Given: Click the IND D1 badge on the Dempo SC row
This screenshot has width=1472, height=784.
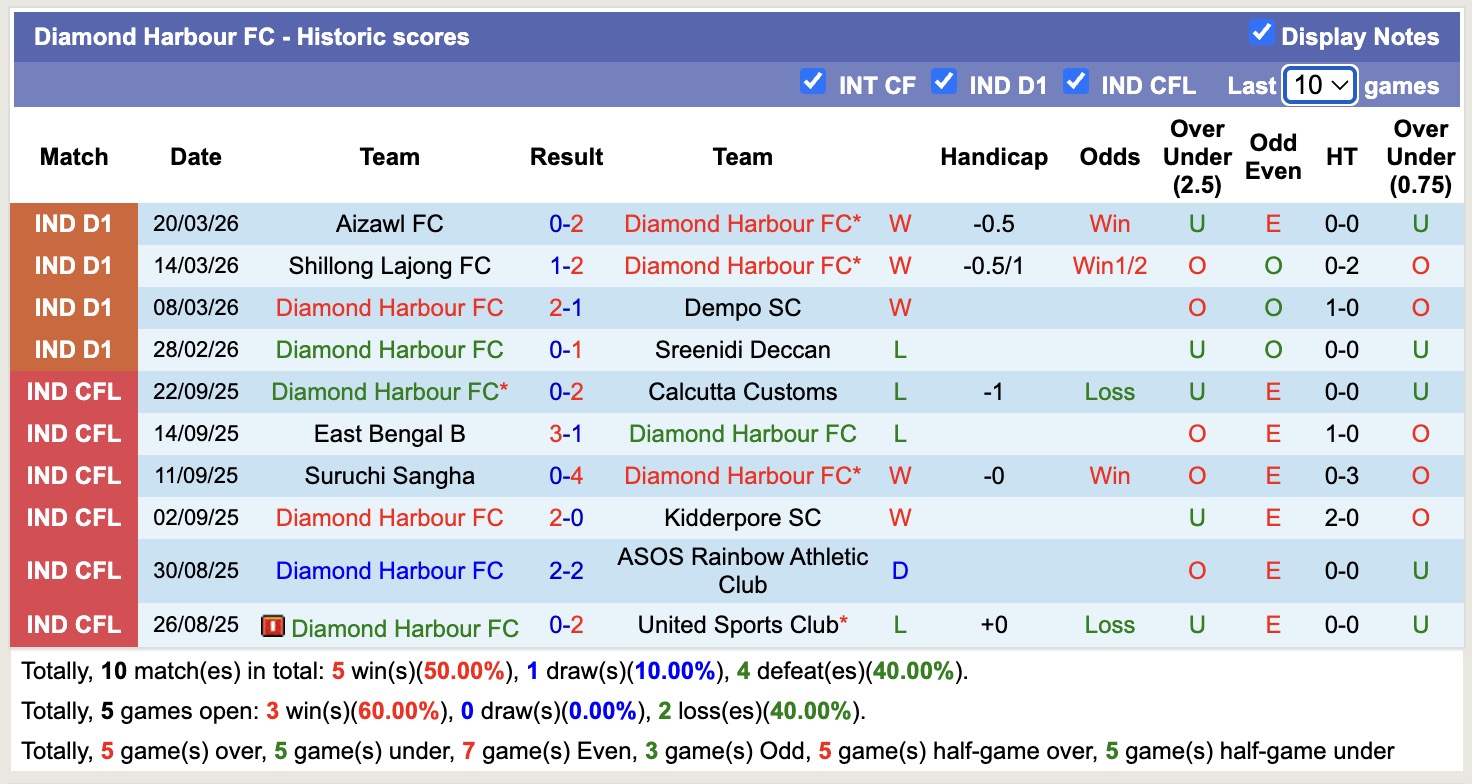Looking at the screenshot, I should 74,307.
